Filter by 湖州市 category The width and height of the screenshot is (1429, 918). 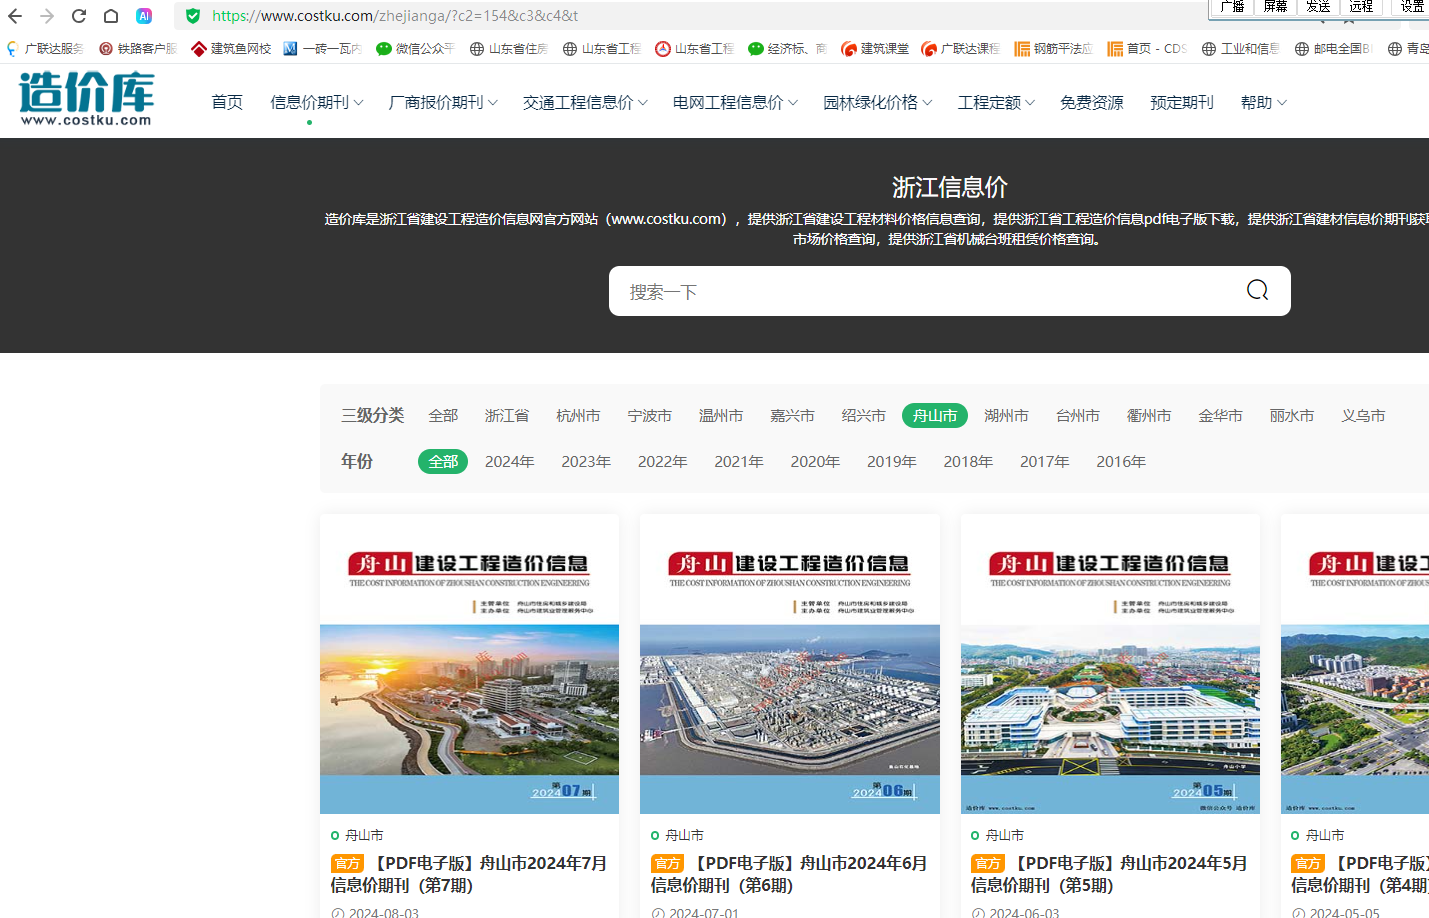coord(1006,415)
